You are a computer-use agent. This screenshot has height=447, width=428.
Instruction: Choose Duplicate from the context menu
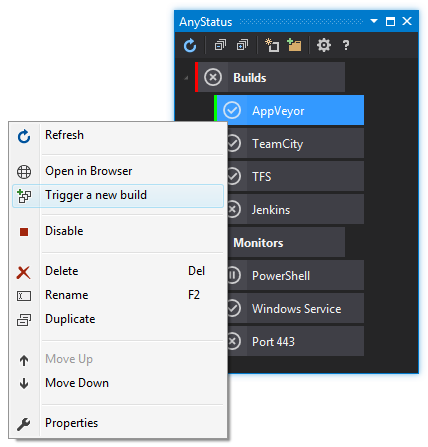pos(118,319)
